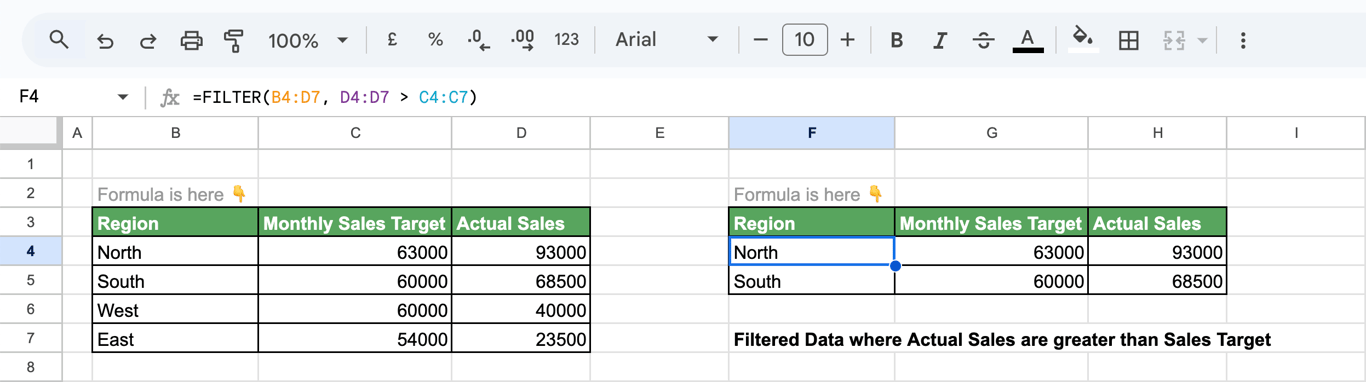Toggle strikethrough formatting
1366x382 pixels.
984,40
